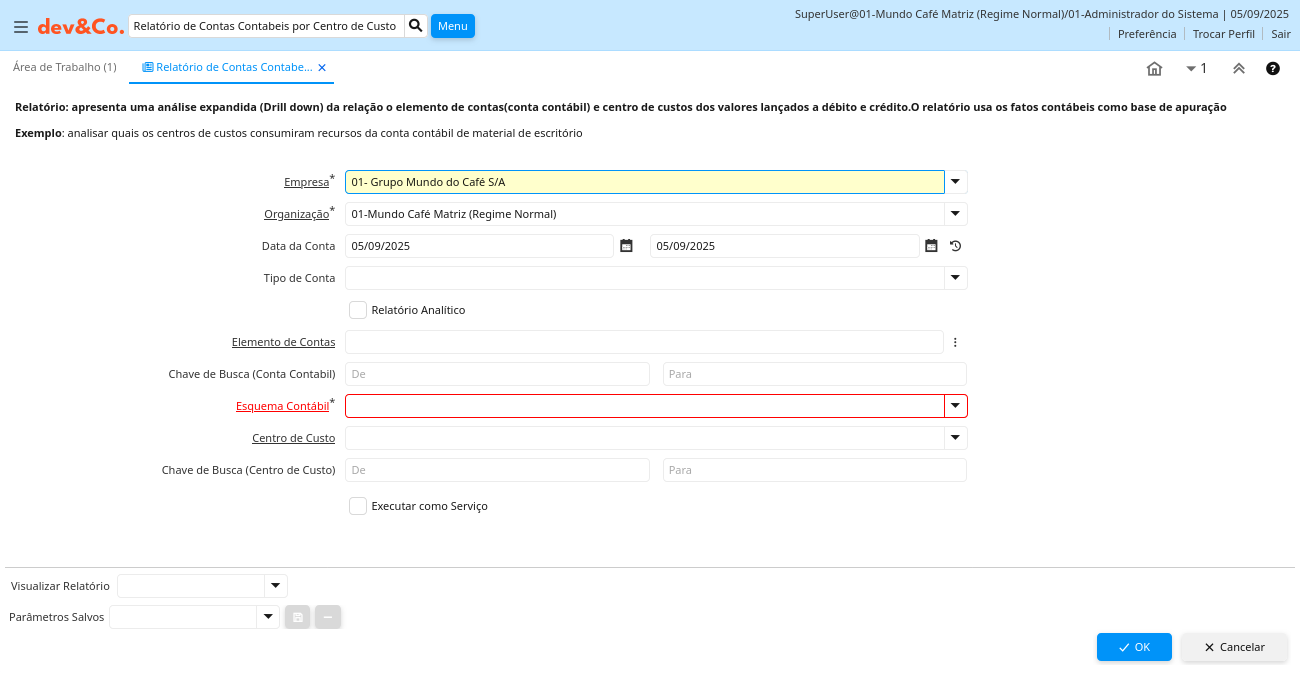This screenshot has width=1300, height=674.
Task: Click the Trocar Perfil link
Action: click(x=1223, y=34)
